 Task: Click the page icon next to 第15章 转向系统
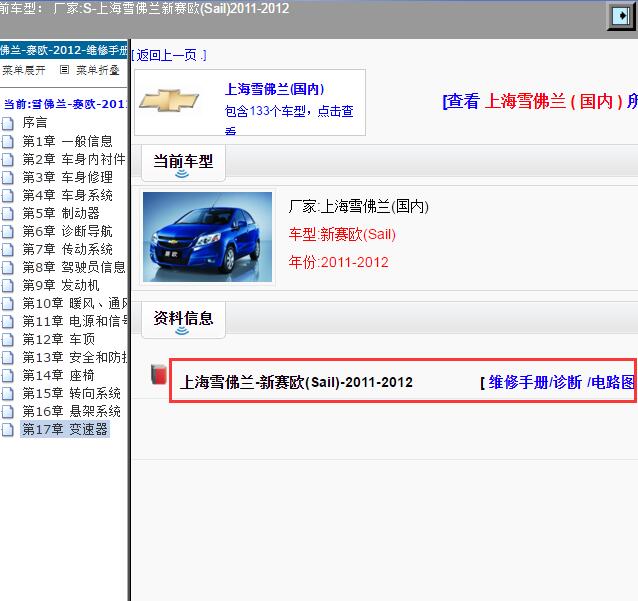(x=8, y=393)
